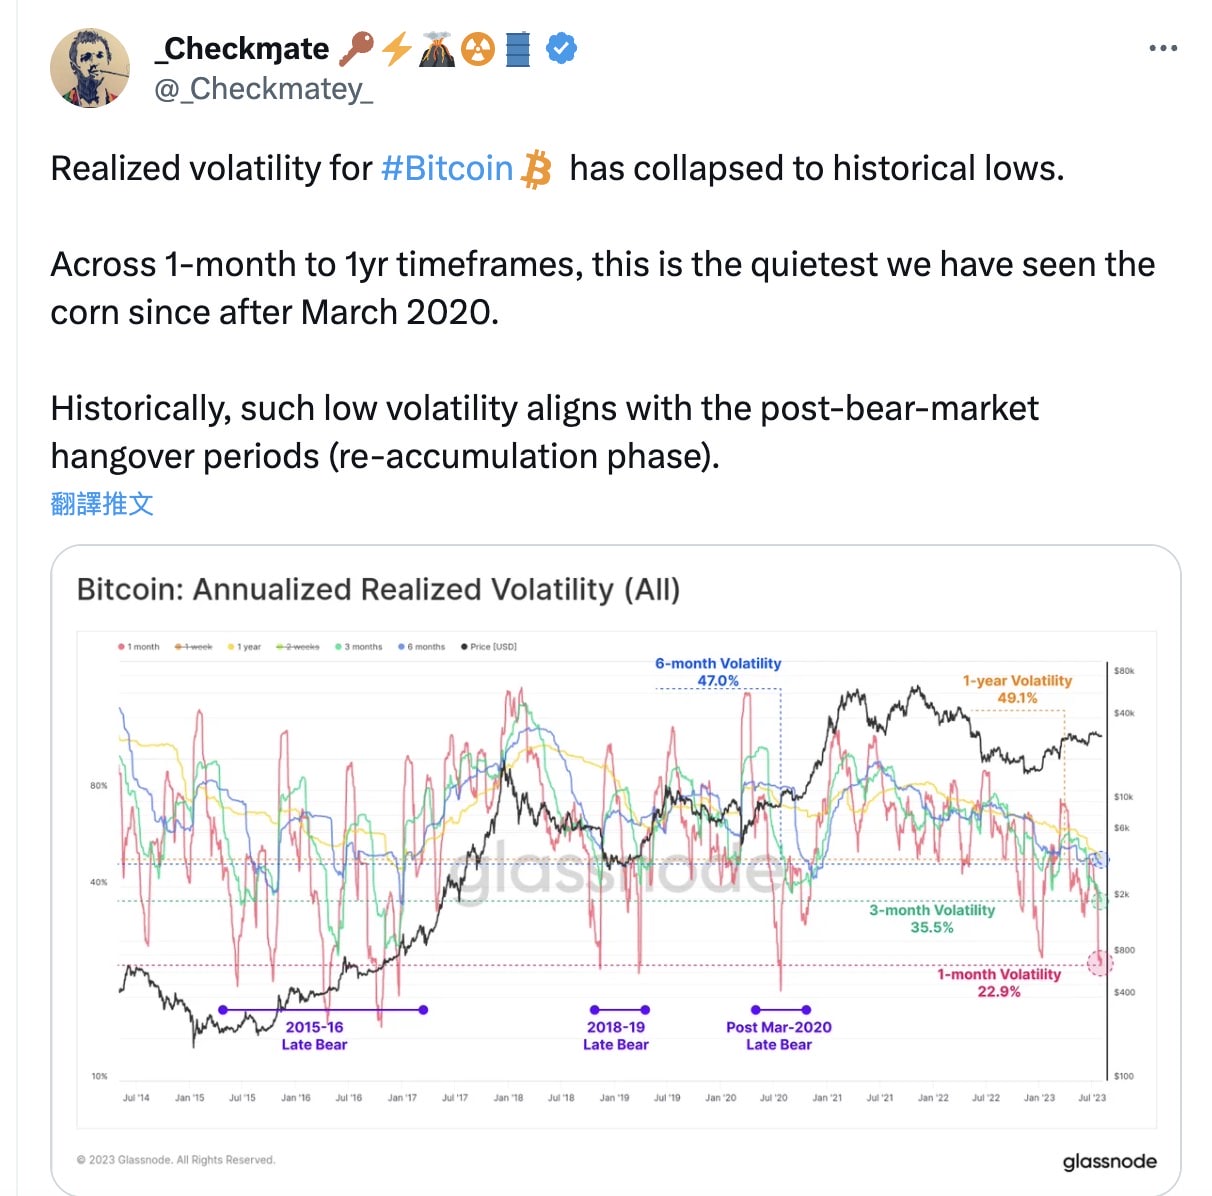Click the volcano emoji in display name
1212x1196 pixels.
pos(437,48)
